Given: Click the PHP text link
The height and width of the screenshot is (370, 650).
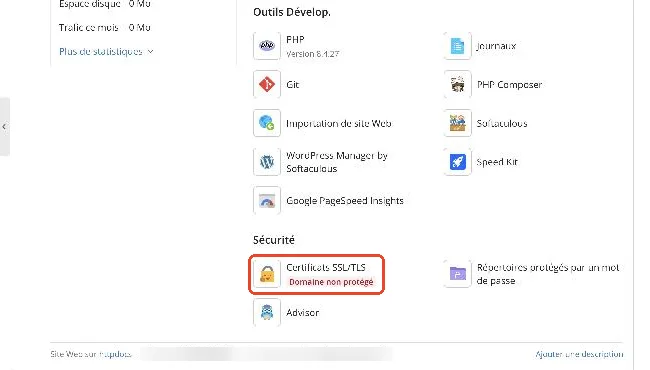Looking at the screenshot, I should click(x=295, y=40).
